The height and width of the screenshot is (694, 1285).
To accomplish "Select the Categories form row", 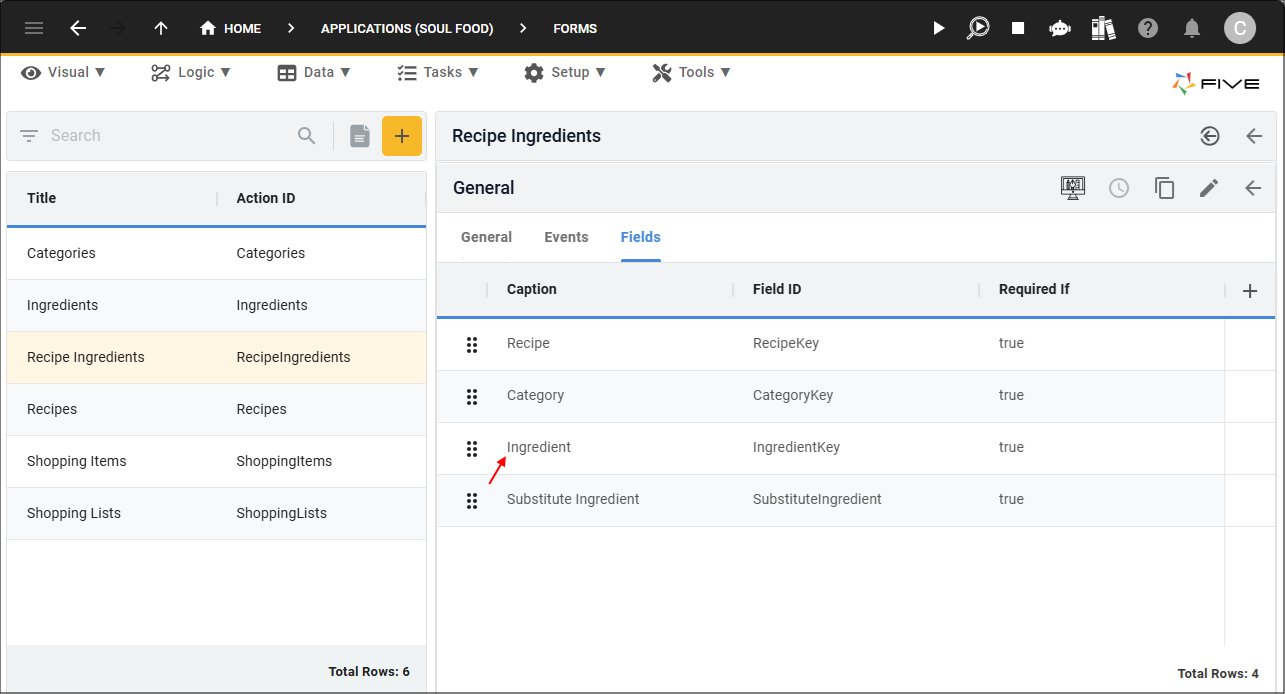I will 216,254.
